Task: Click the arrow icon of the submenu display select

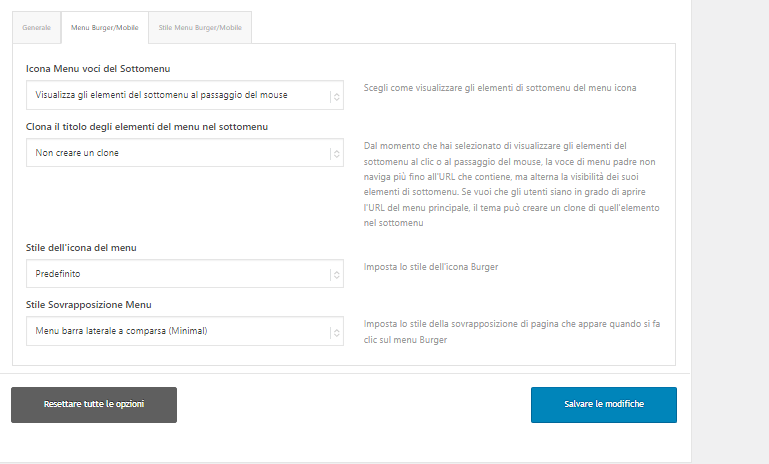Action: [x=336, y=97]
